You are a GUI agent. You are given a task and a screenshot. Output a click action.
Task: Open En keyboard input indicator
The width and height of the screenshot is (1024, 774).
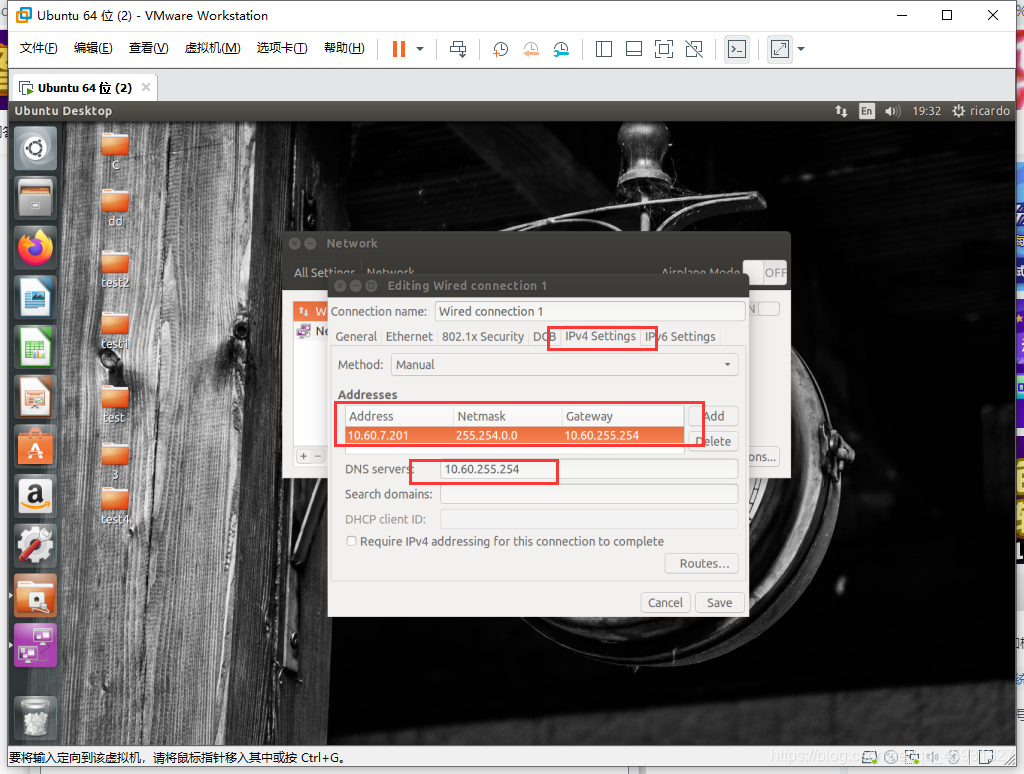[x=866, y=111]
